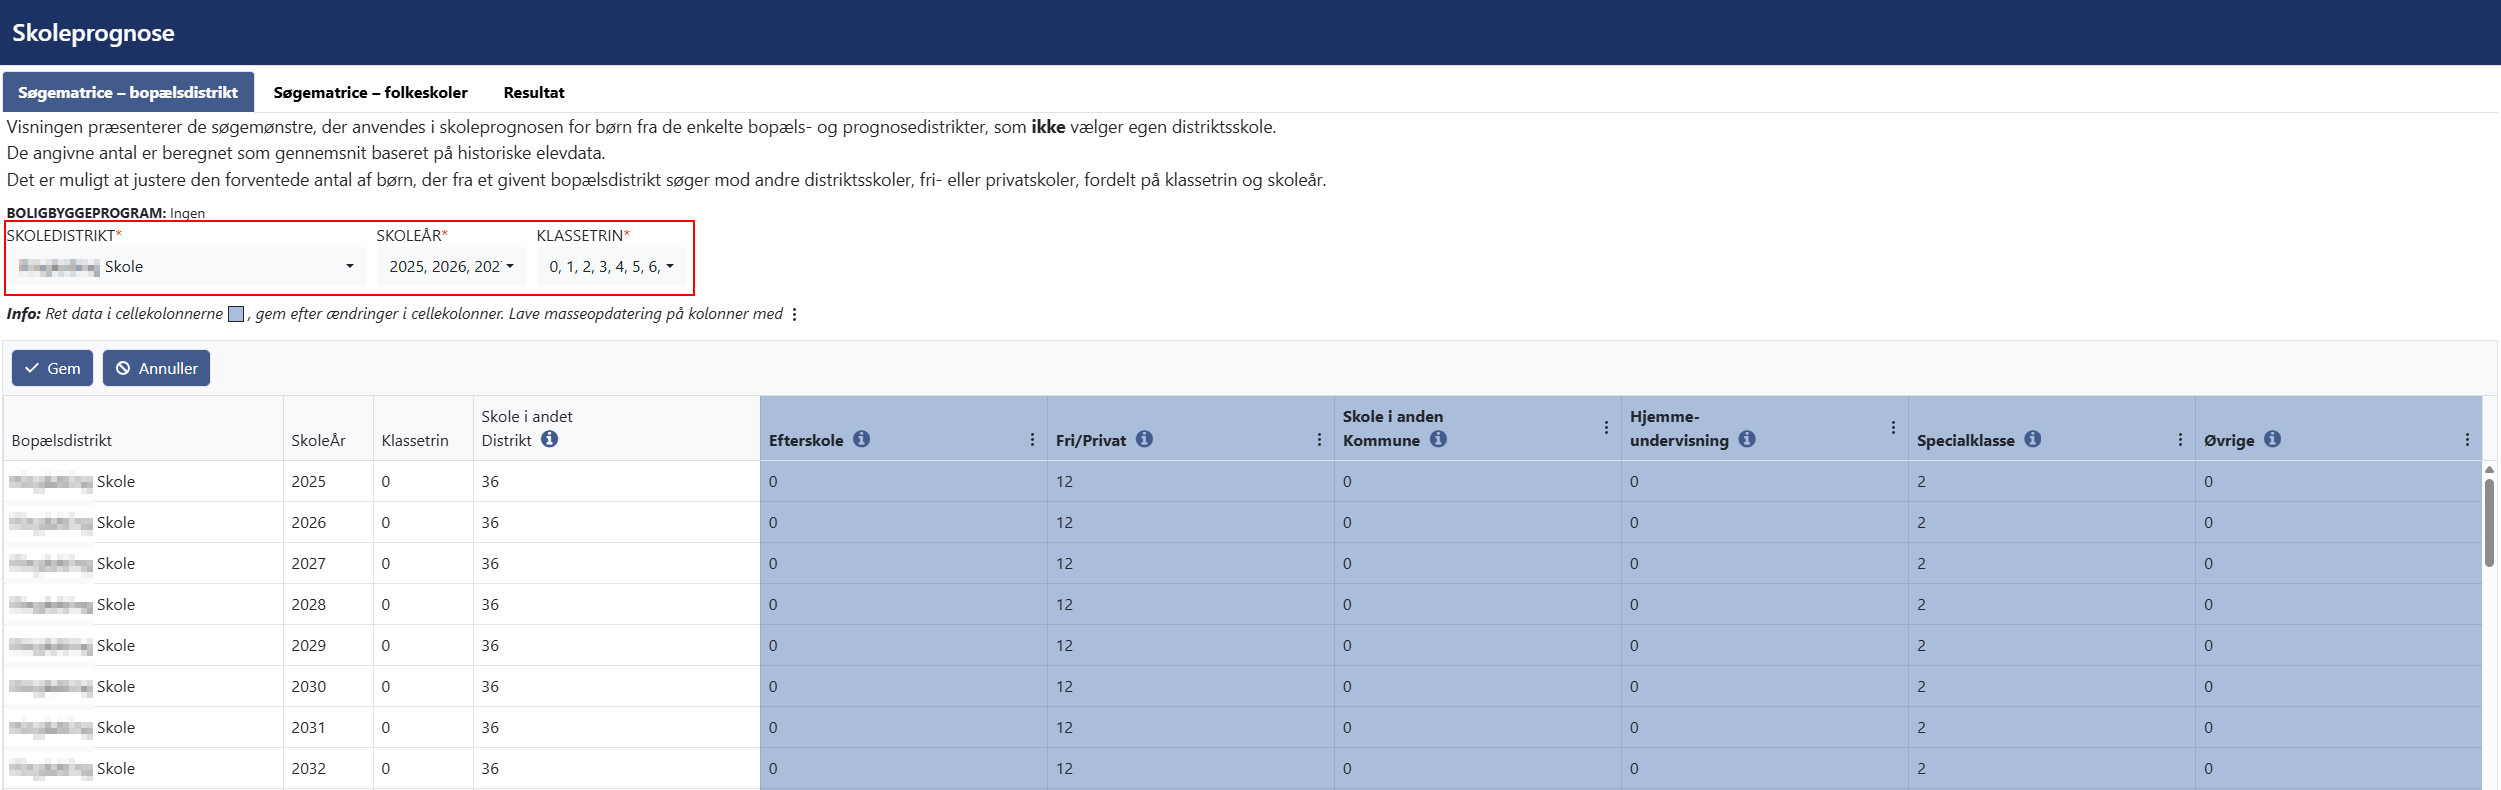Click info icon for Skole i anden Kommune
Image resolution: width=2501 pixels, height=790 pixels.
[x=1438, y=439]
